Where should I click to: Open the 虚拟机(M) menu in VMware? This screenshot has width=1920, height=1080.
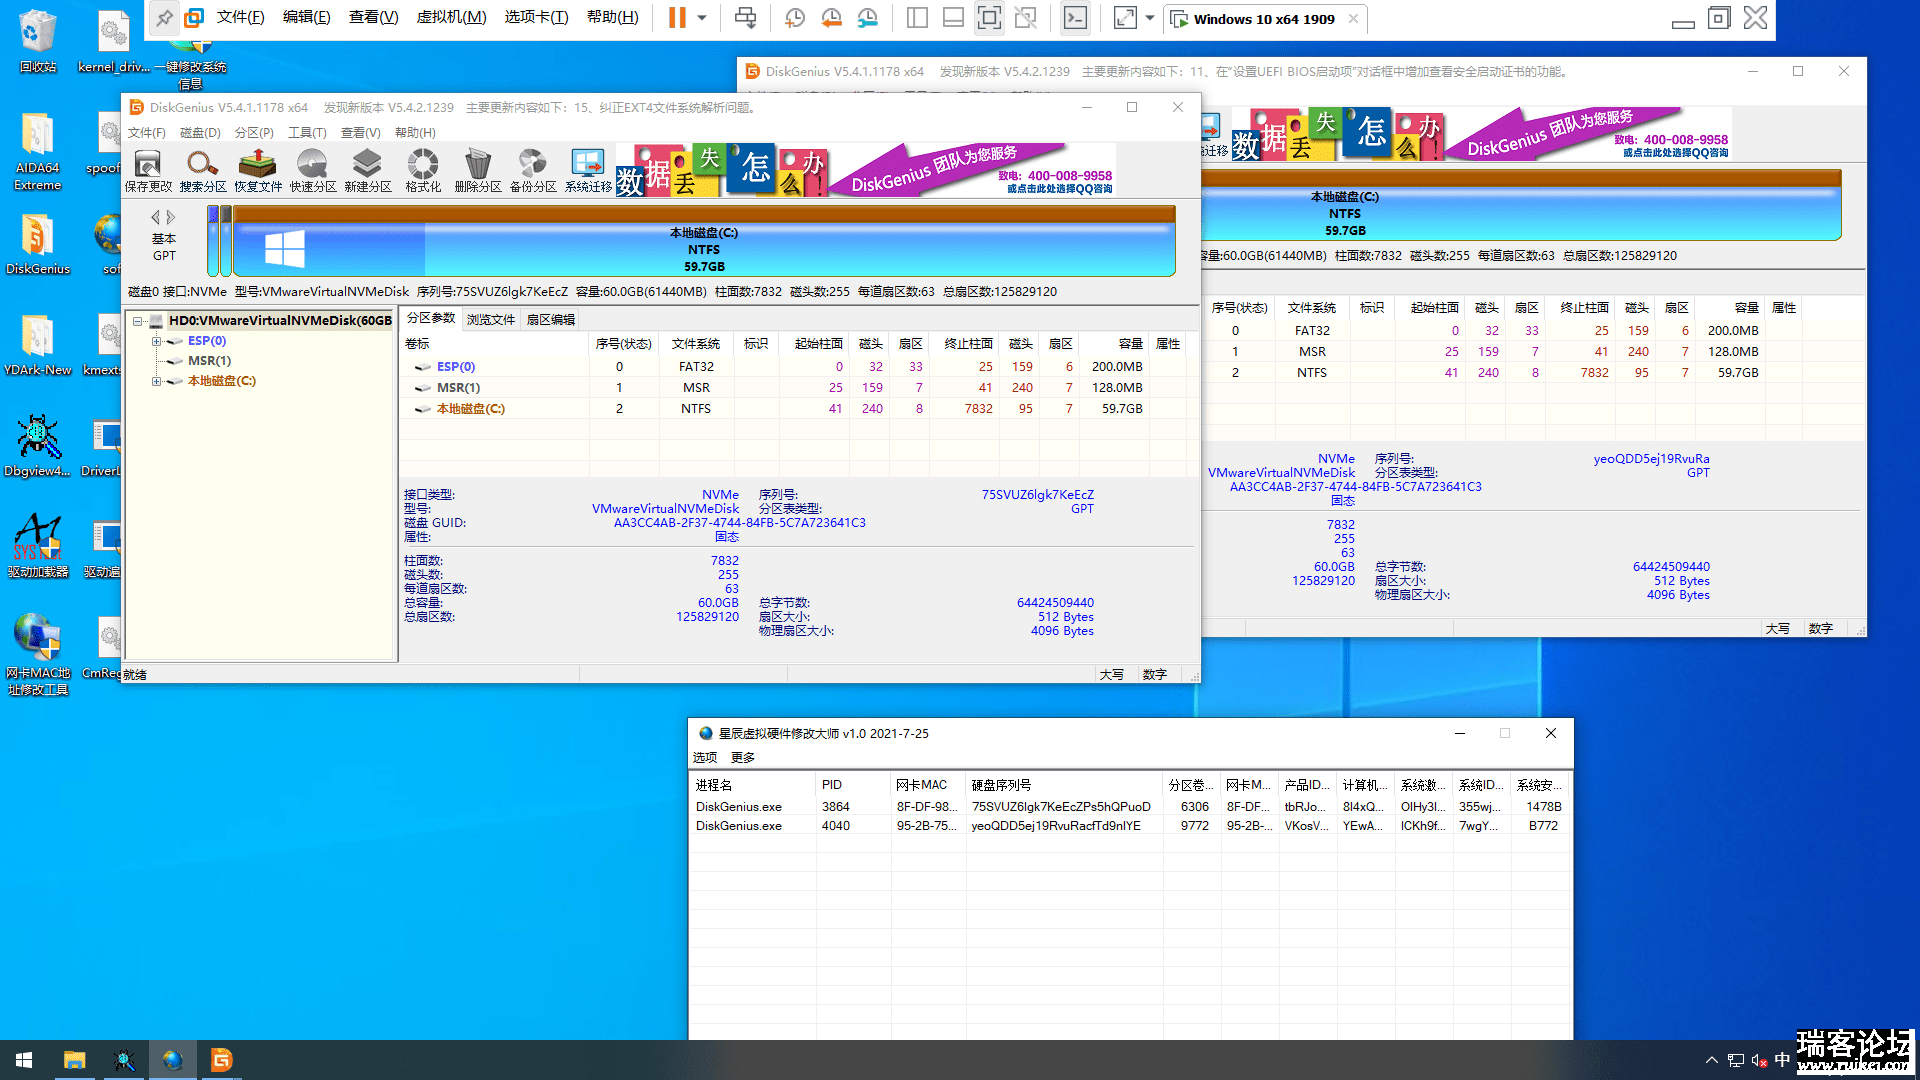click(451, 17)
